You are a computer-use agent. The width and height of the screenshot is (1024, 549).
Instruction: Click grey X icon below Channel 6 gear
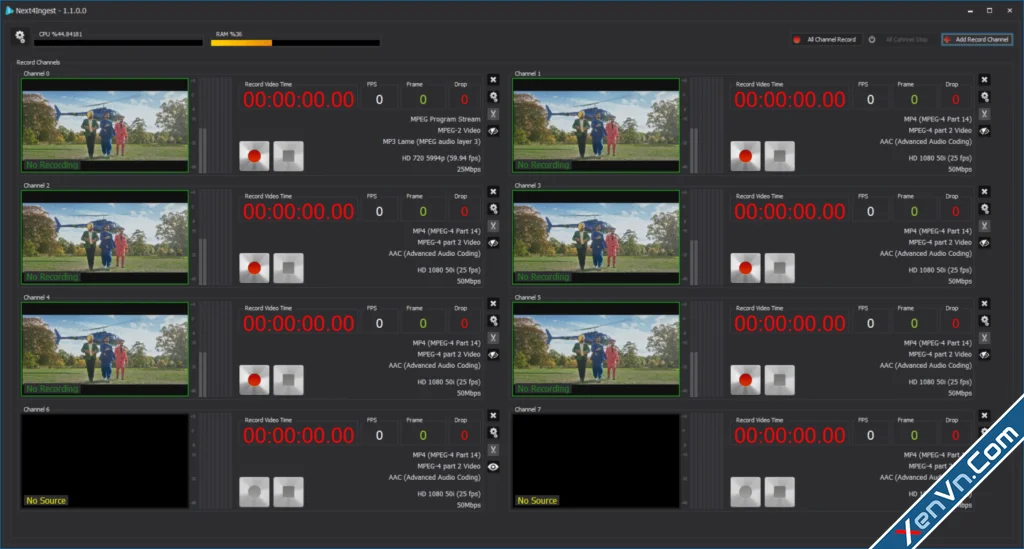(x=493, y=450)
